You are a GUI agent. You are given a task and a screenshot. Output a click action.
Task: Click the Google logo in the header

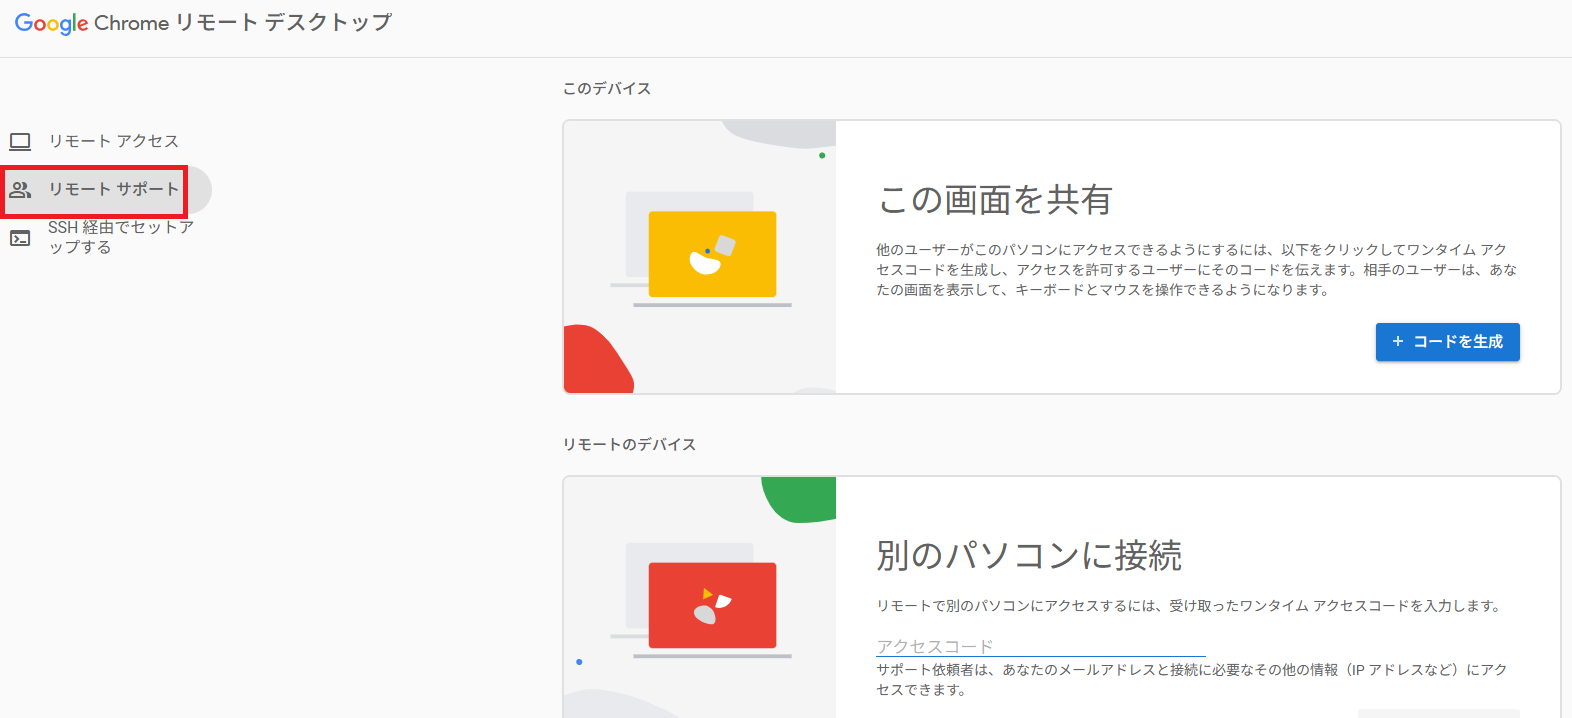(x=51, y=23)
